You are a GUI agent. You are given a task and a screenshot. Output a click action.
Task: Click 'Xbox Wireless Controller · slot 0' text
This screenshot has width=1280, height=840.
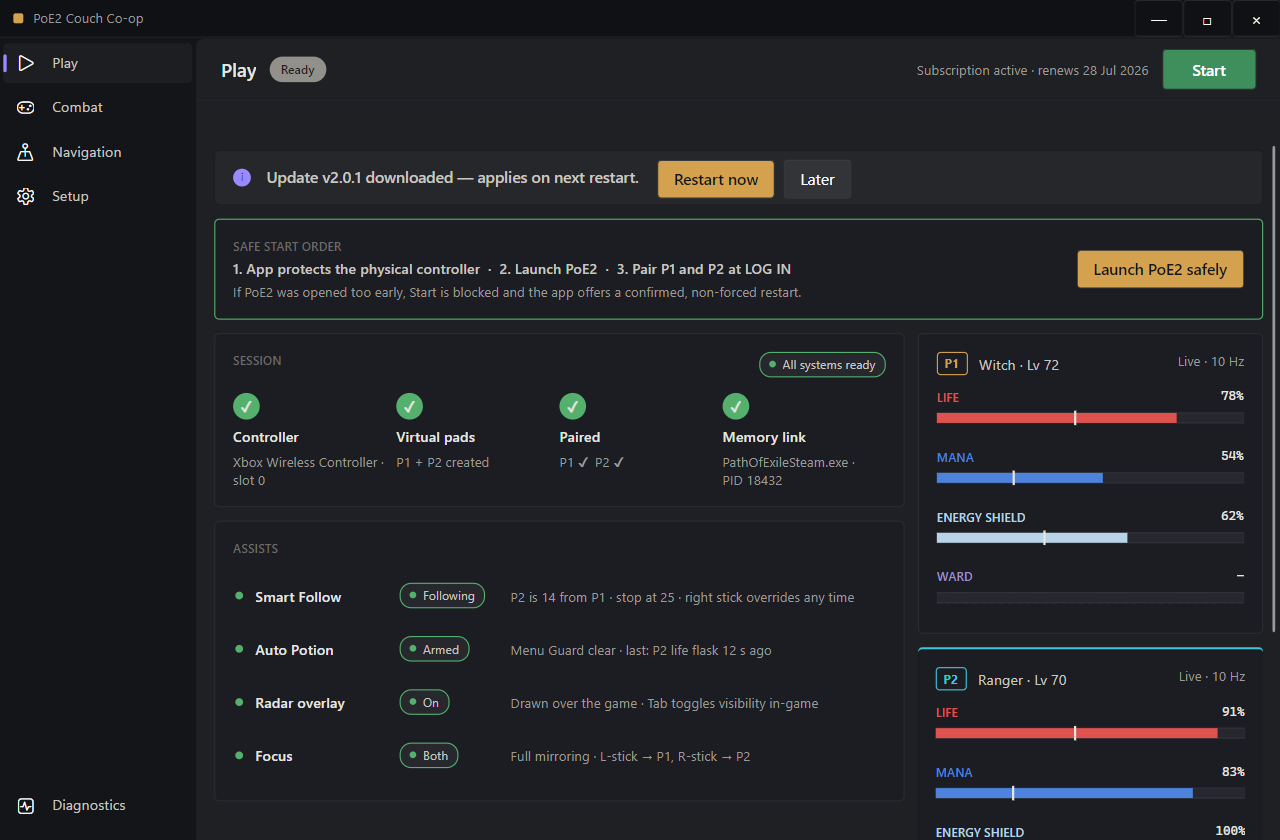(x=309, y=471)
